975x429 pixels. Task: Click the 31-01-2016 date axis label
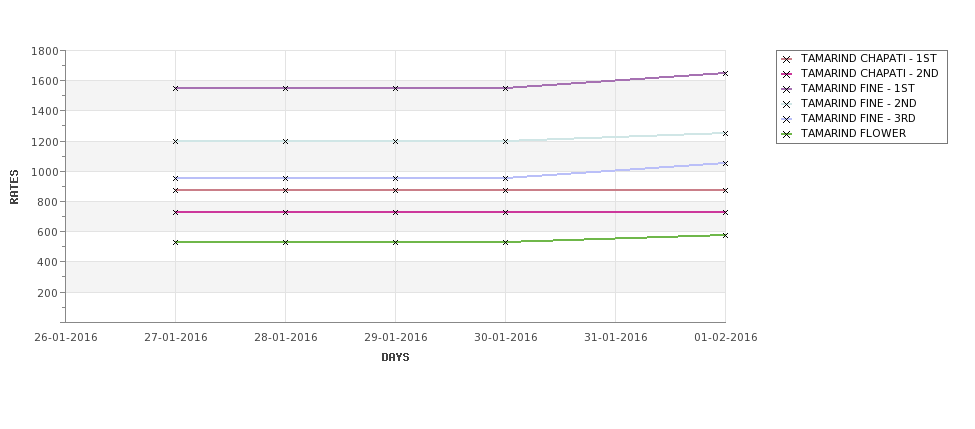click(616, 338)
